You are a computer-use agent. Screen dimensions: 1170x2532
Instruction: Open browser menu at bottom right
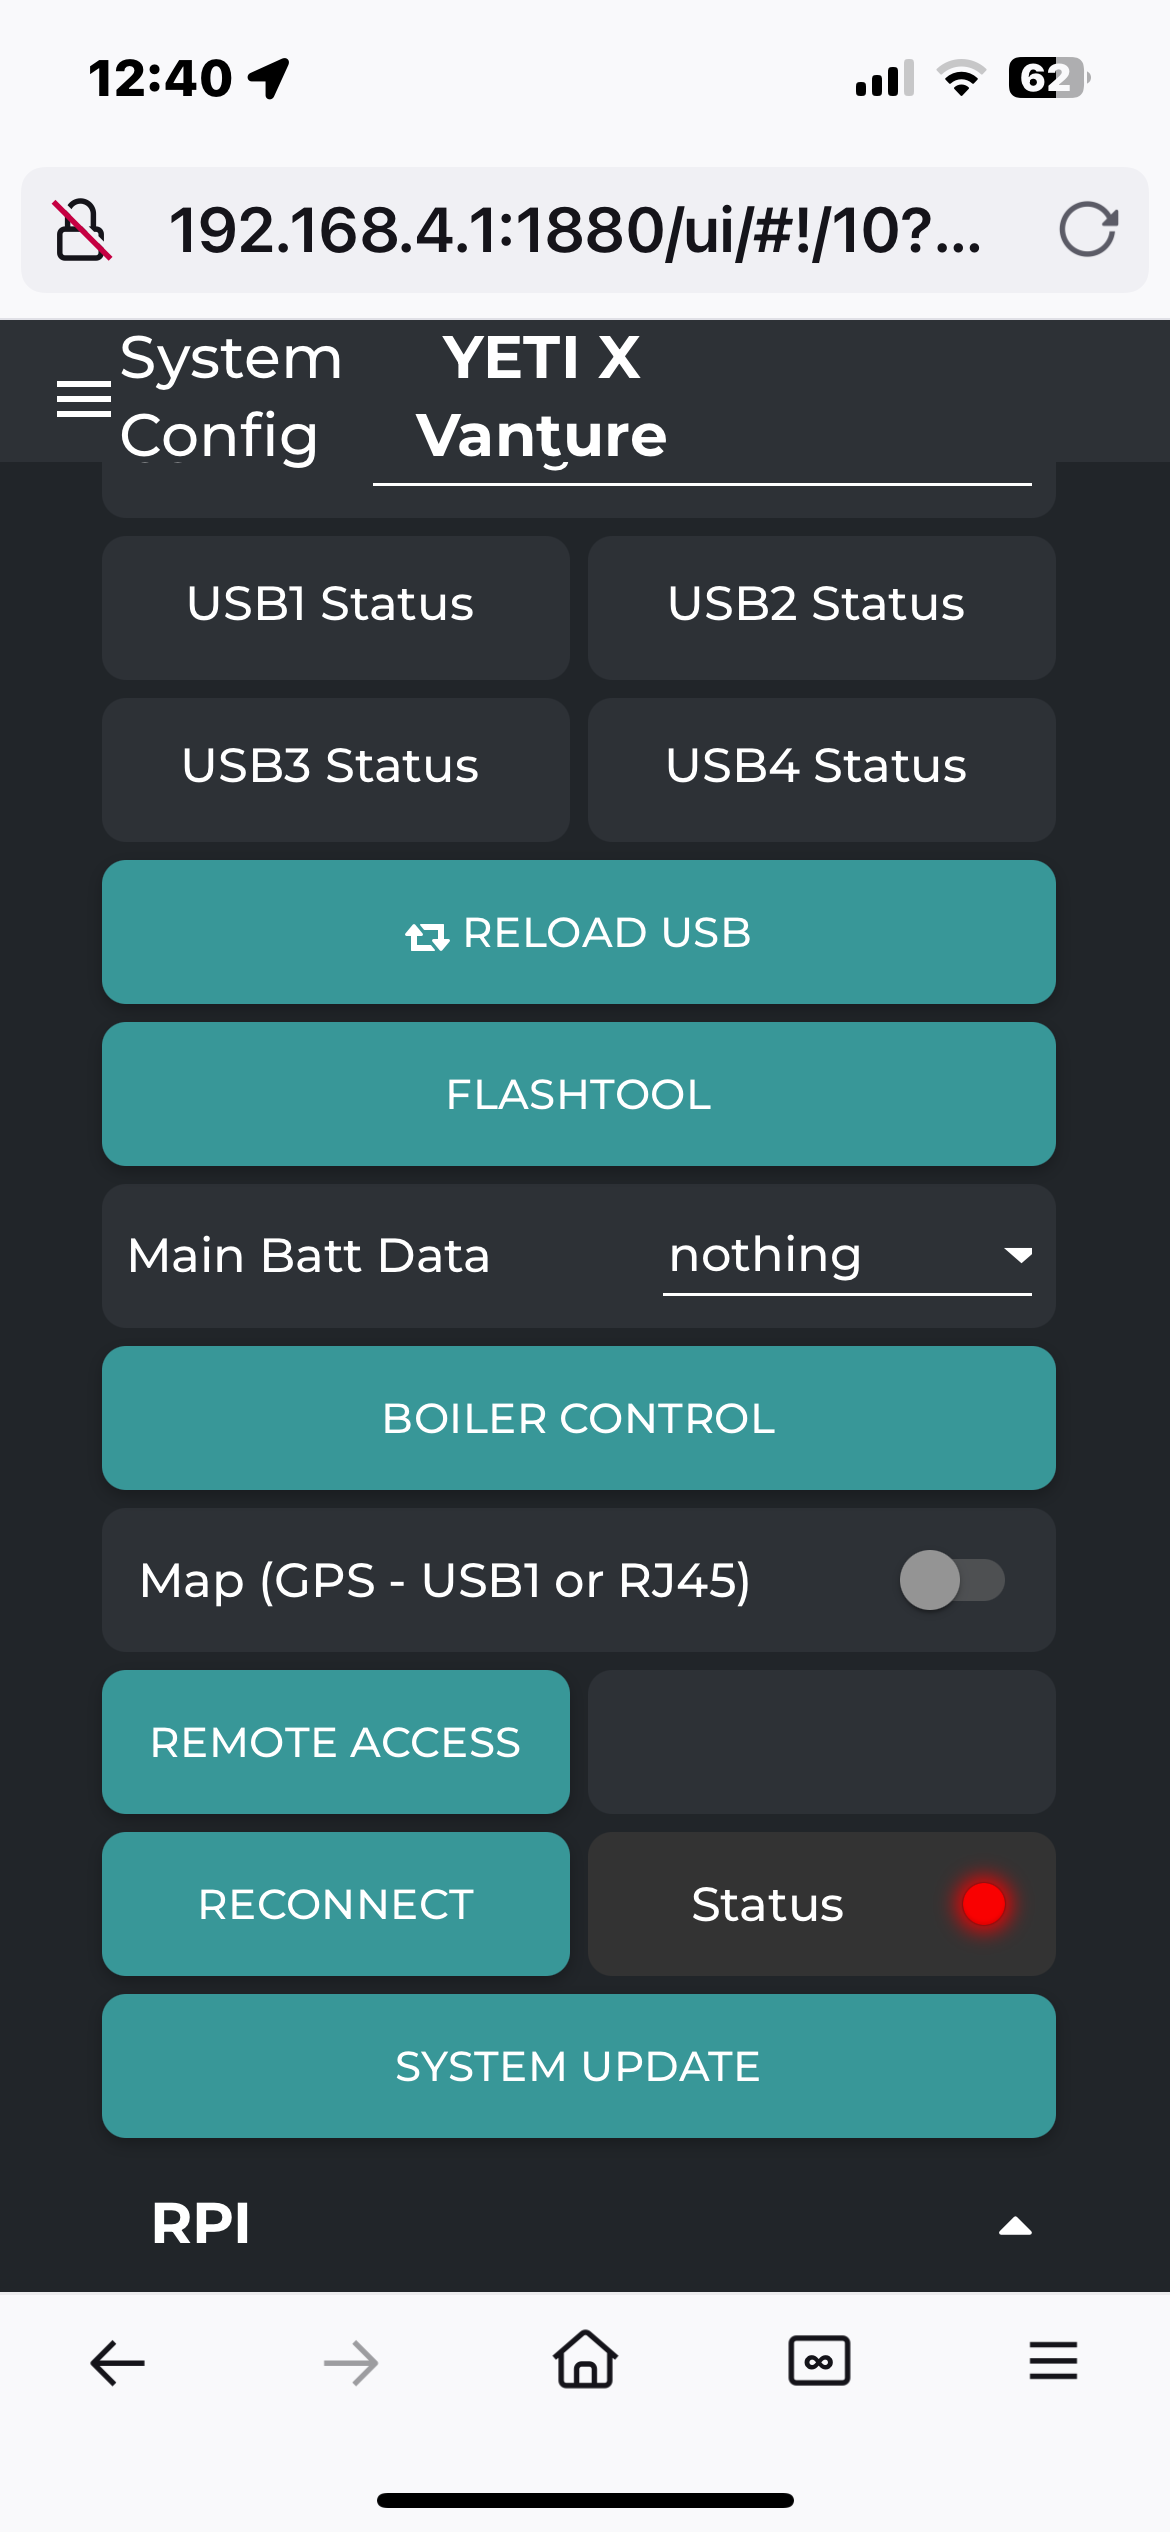click(x=1053, y=2361)
